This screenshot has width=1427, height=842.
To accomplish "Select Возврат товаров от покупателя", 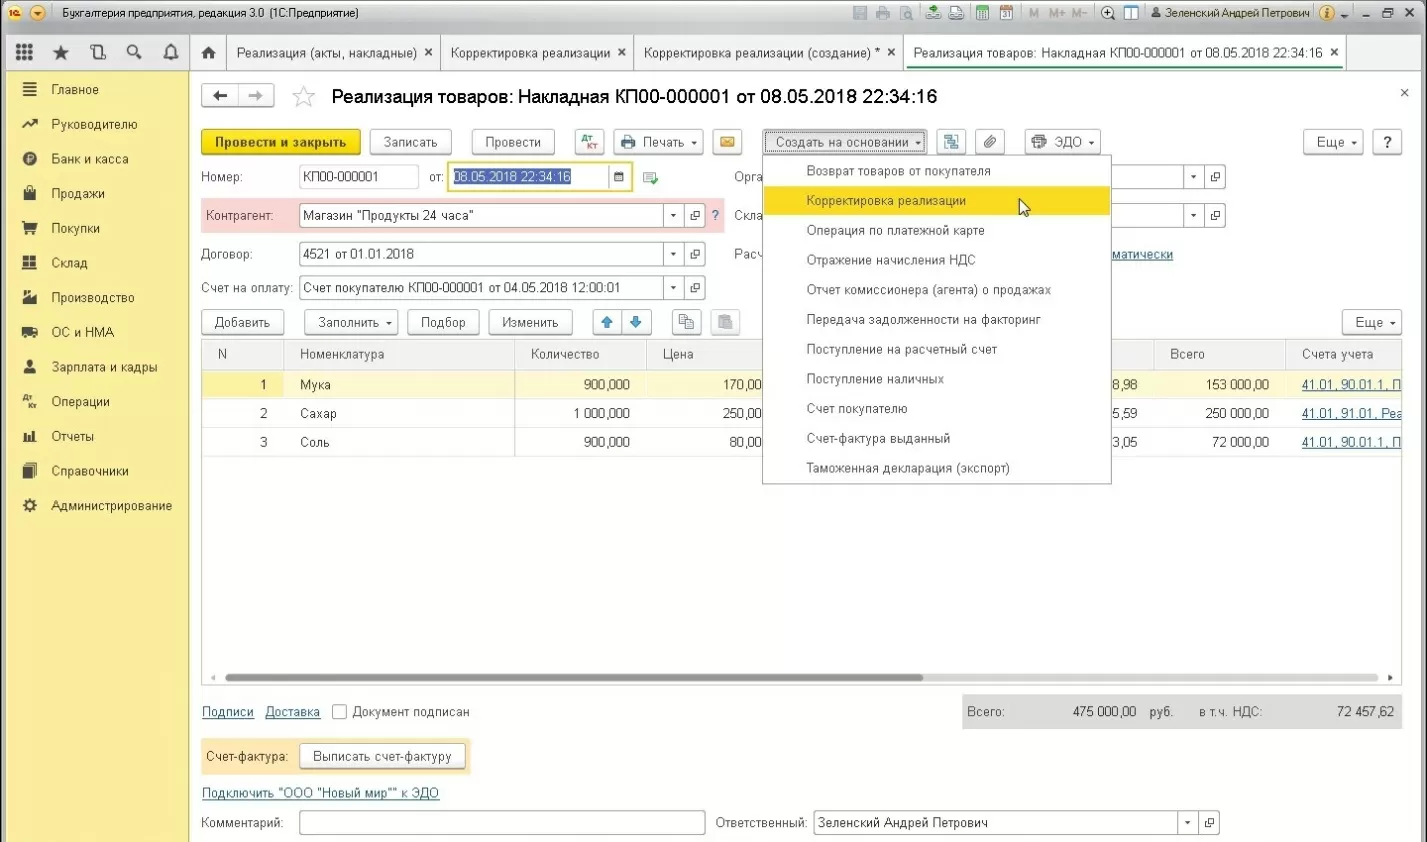I will click(x=898, y=171).
